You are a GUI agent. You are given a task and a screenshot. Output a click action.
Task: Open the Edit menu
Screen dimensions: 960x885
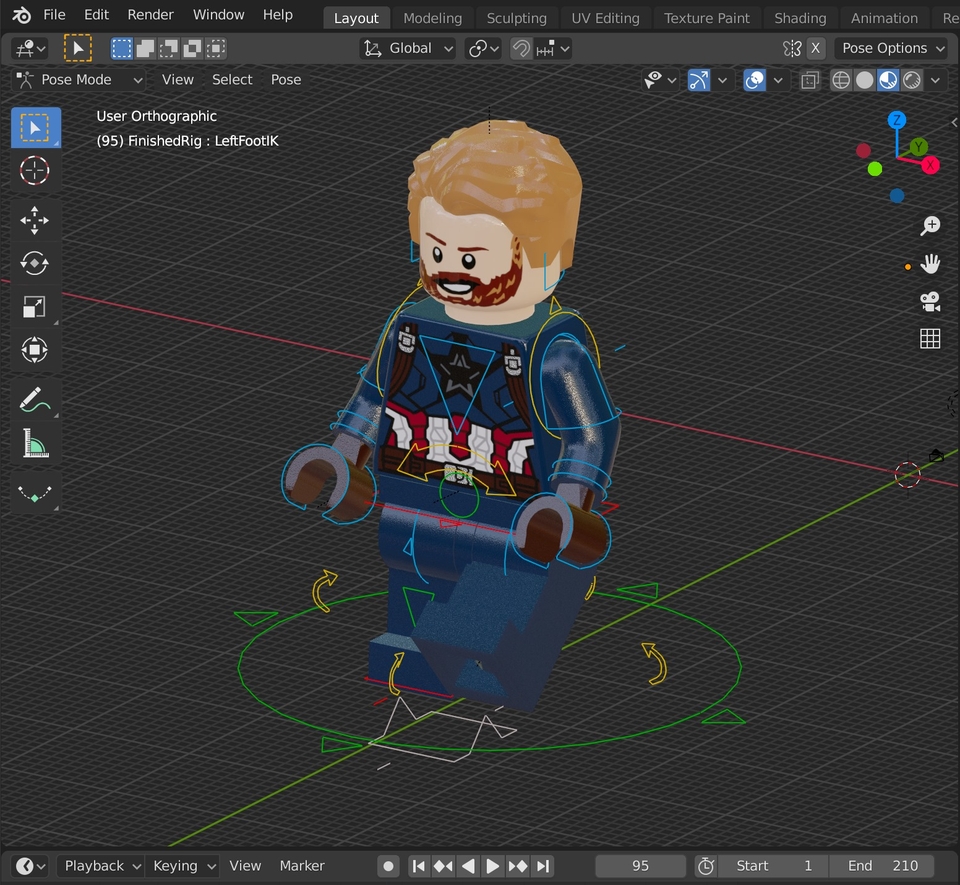click(x=97, y=15)
